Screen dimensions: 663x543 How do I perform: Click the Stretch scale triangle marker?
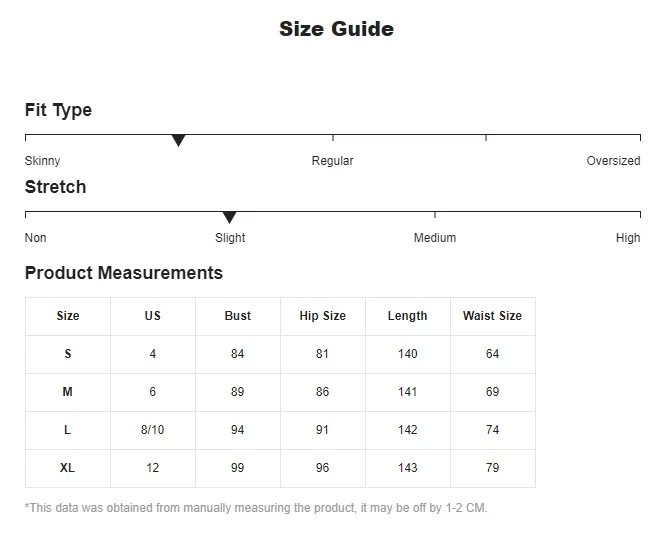pyautogui.click(x=229, y=218)
